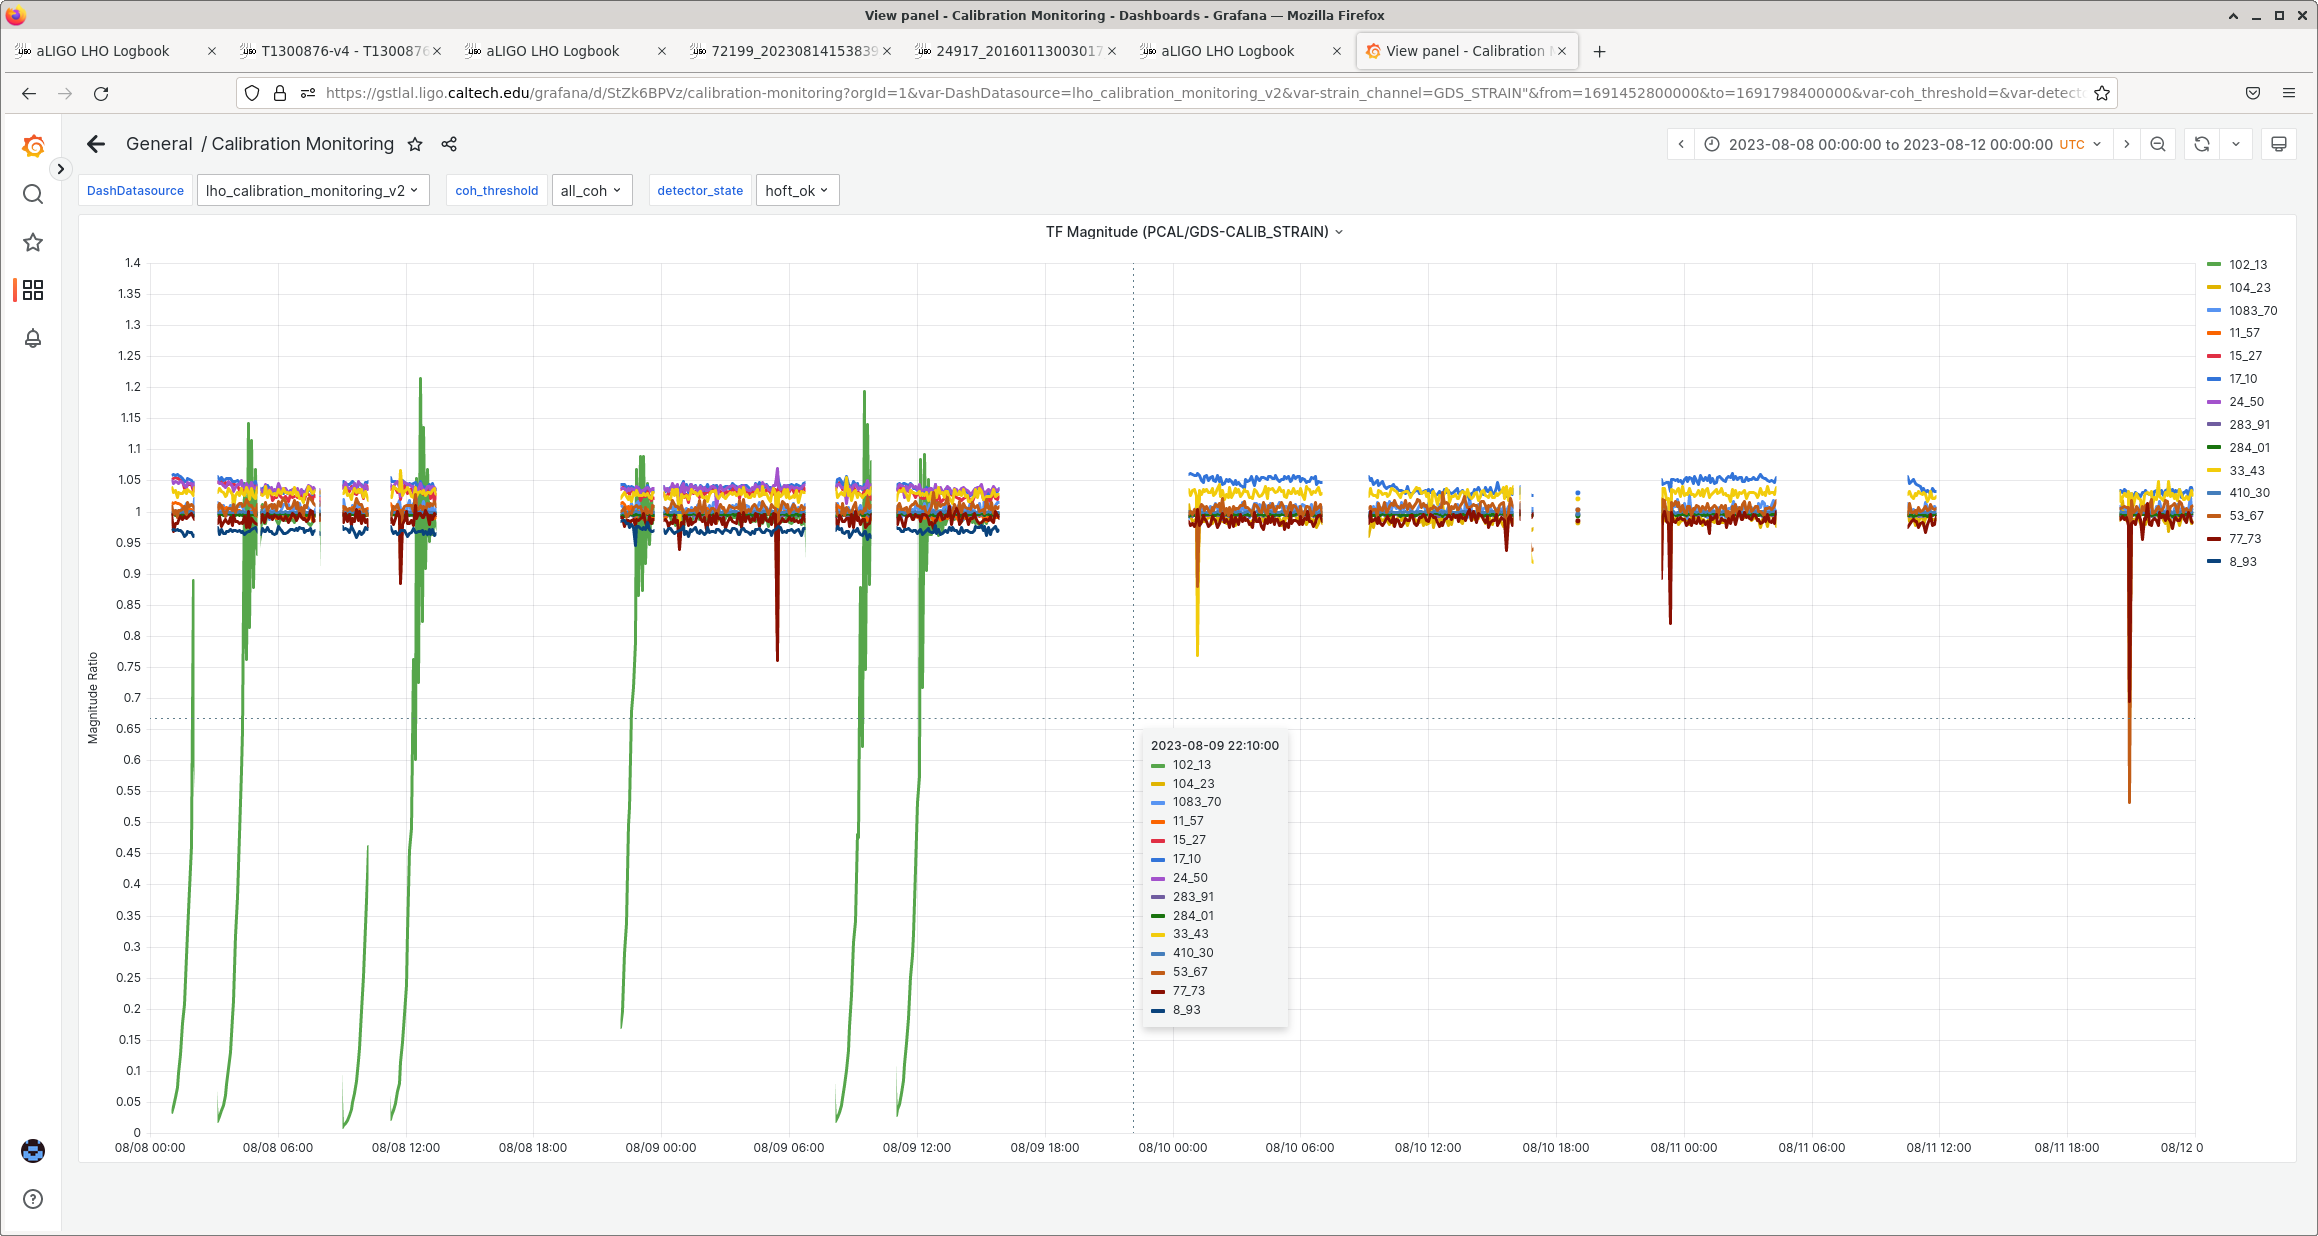The width and height of the screenshot is (2318, 1236).
Task: Open a new browser tab
Action: coord(1599,51)
